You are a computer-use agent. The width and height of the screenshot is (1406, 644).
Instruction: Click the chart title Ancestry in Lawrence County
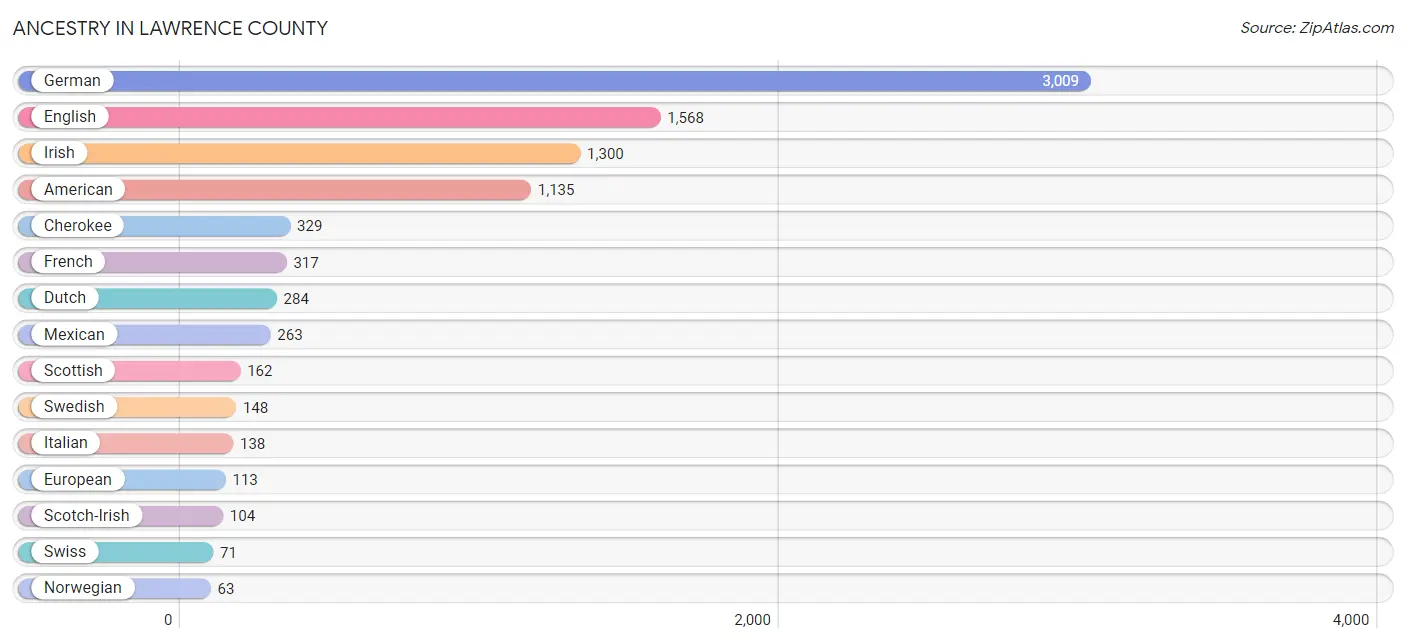170,28
